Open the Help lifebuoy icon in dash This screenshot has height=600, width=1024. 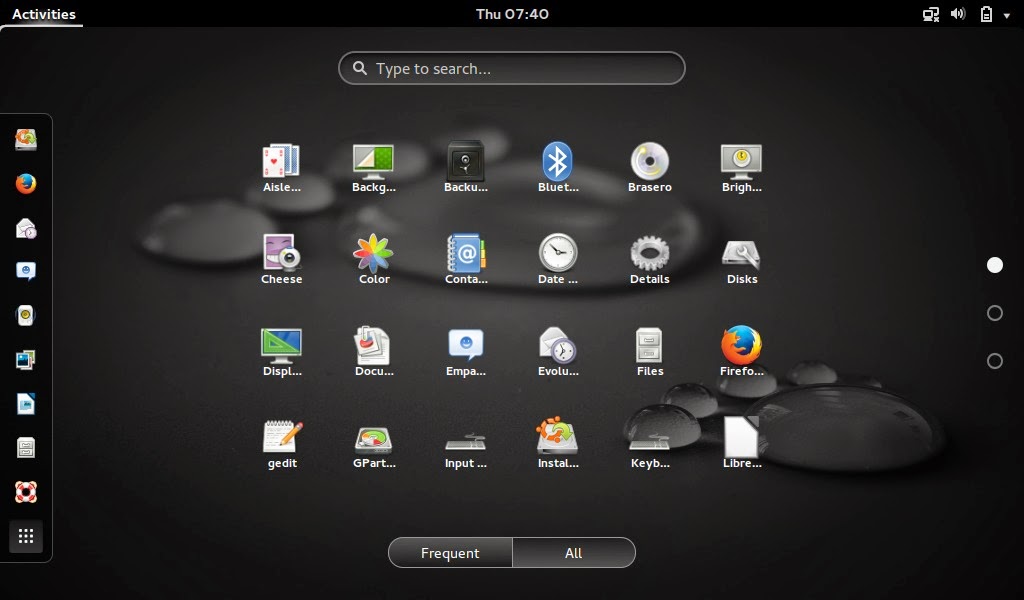pyautogui.click(x=26, y=492)
